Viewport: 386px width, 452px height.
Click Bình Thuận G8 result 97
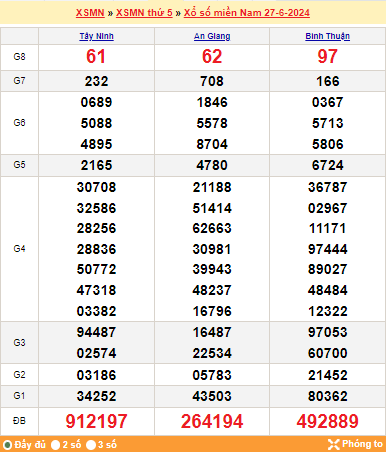327,56
